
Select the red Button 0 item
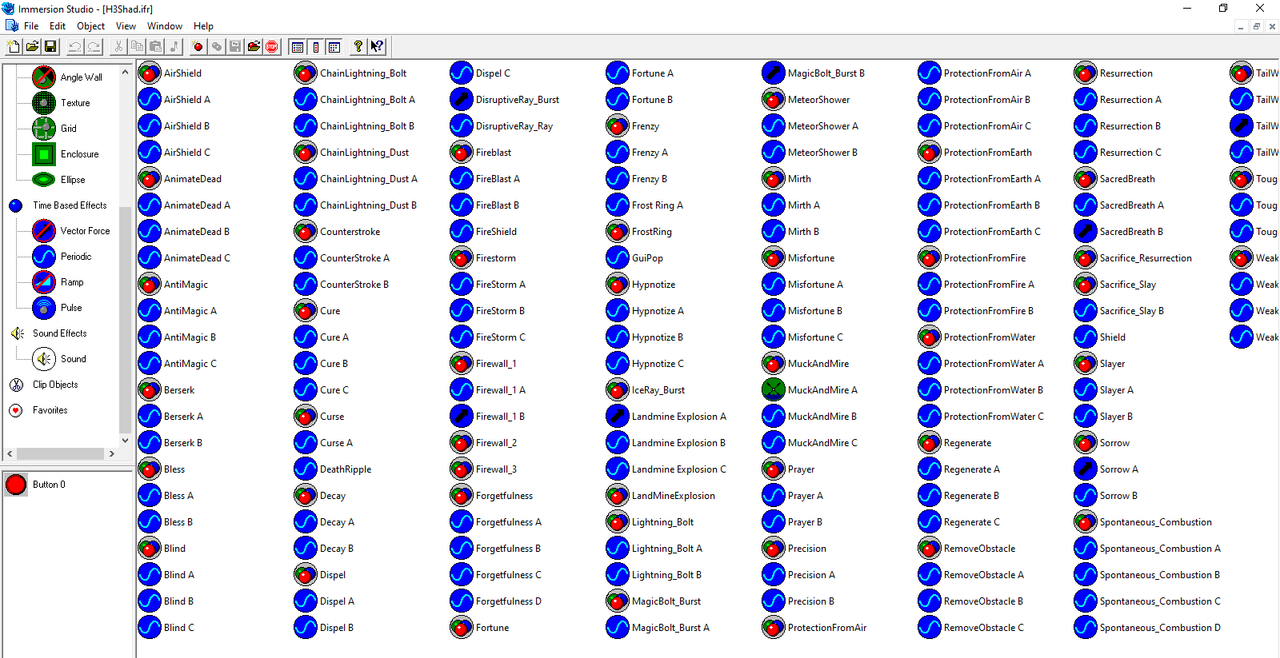pos(35,485)
